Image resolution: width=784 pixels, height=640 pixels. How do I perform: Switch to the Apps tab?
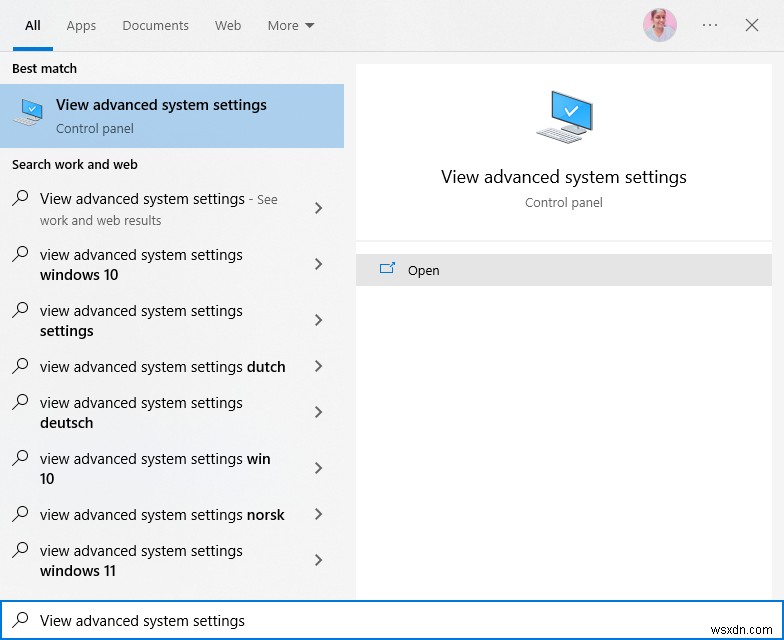coord(81,25)
